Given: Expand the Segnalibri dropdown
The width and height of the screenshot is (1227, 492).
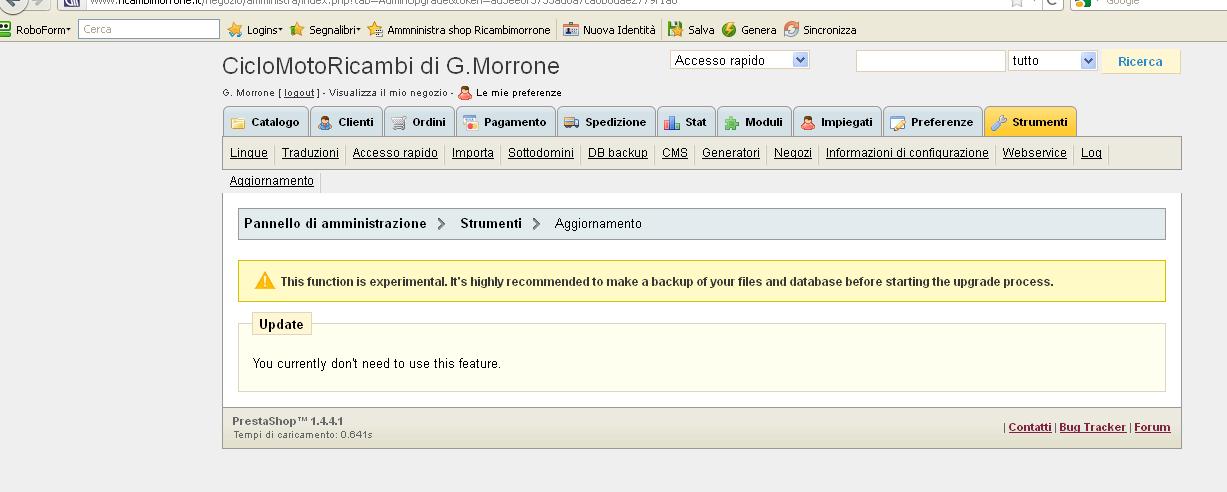Looking at the screenshot, I should click(x=325, y=30).
